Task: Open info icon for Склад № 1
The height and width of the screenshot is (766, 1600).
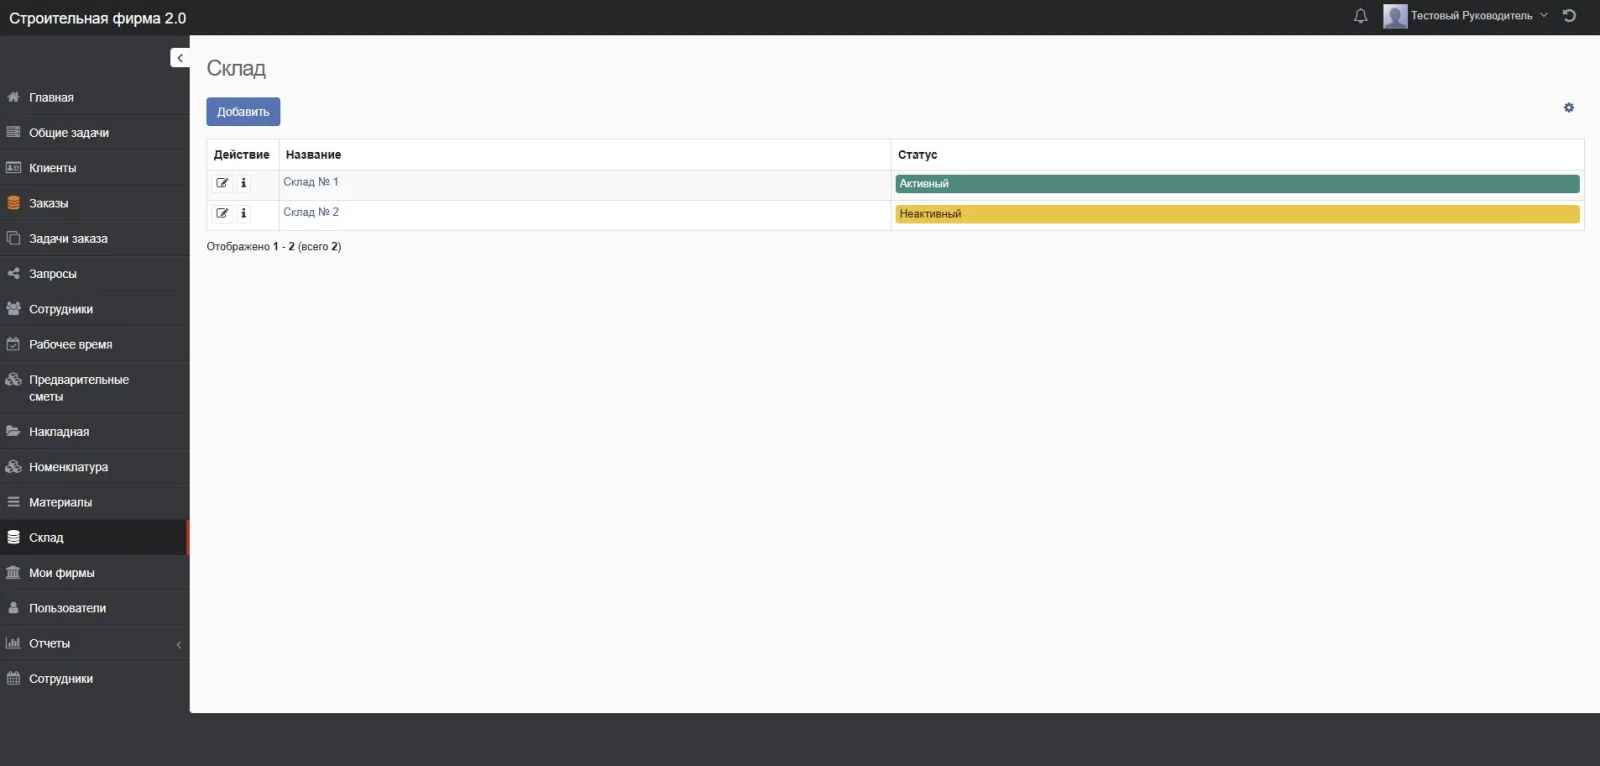Action: [243, 183]
